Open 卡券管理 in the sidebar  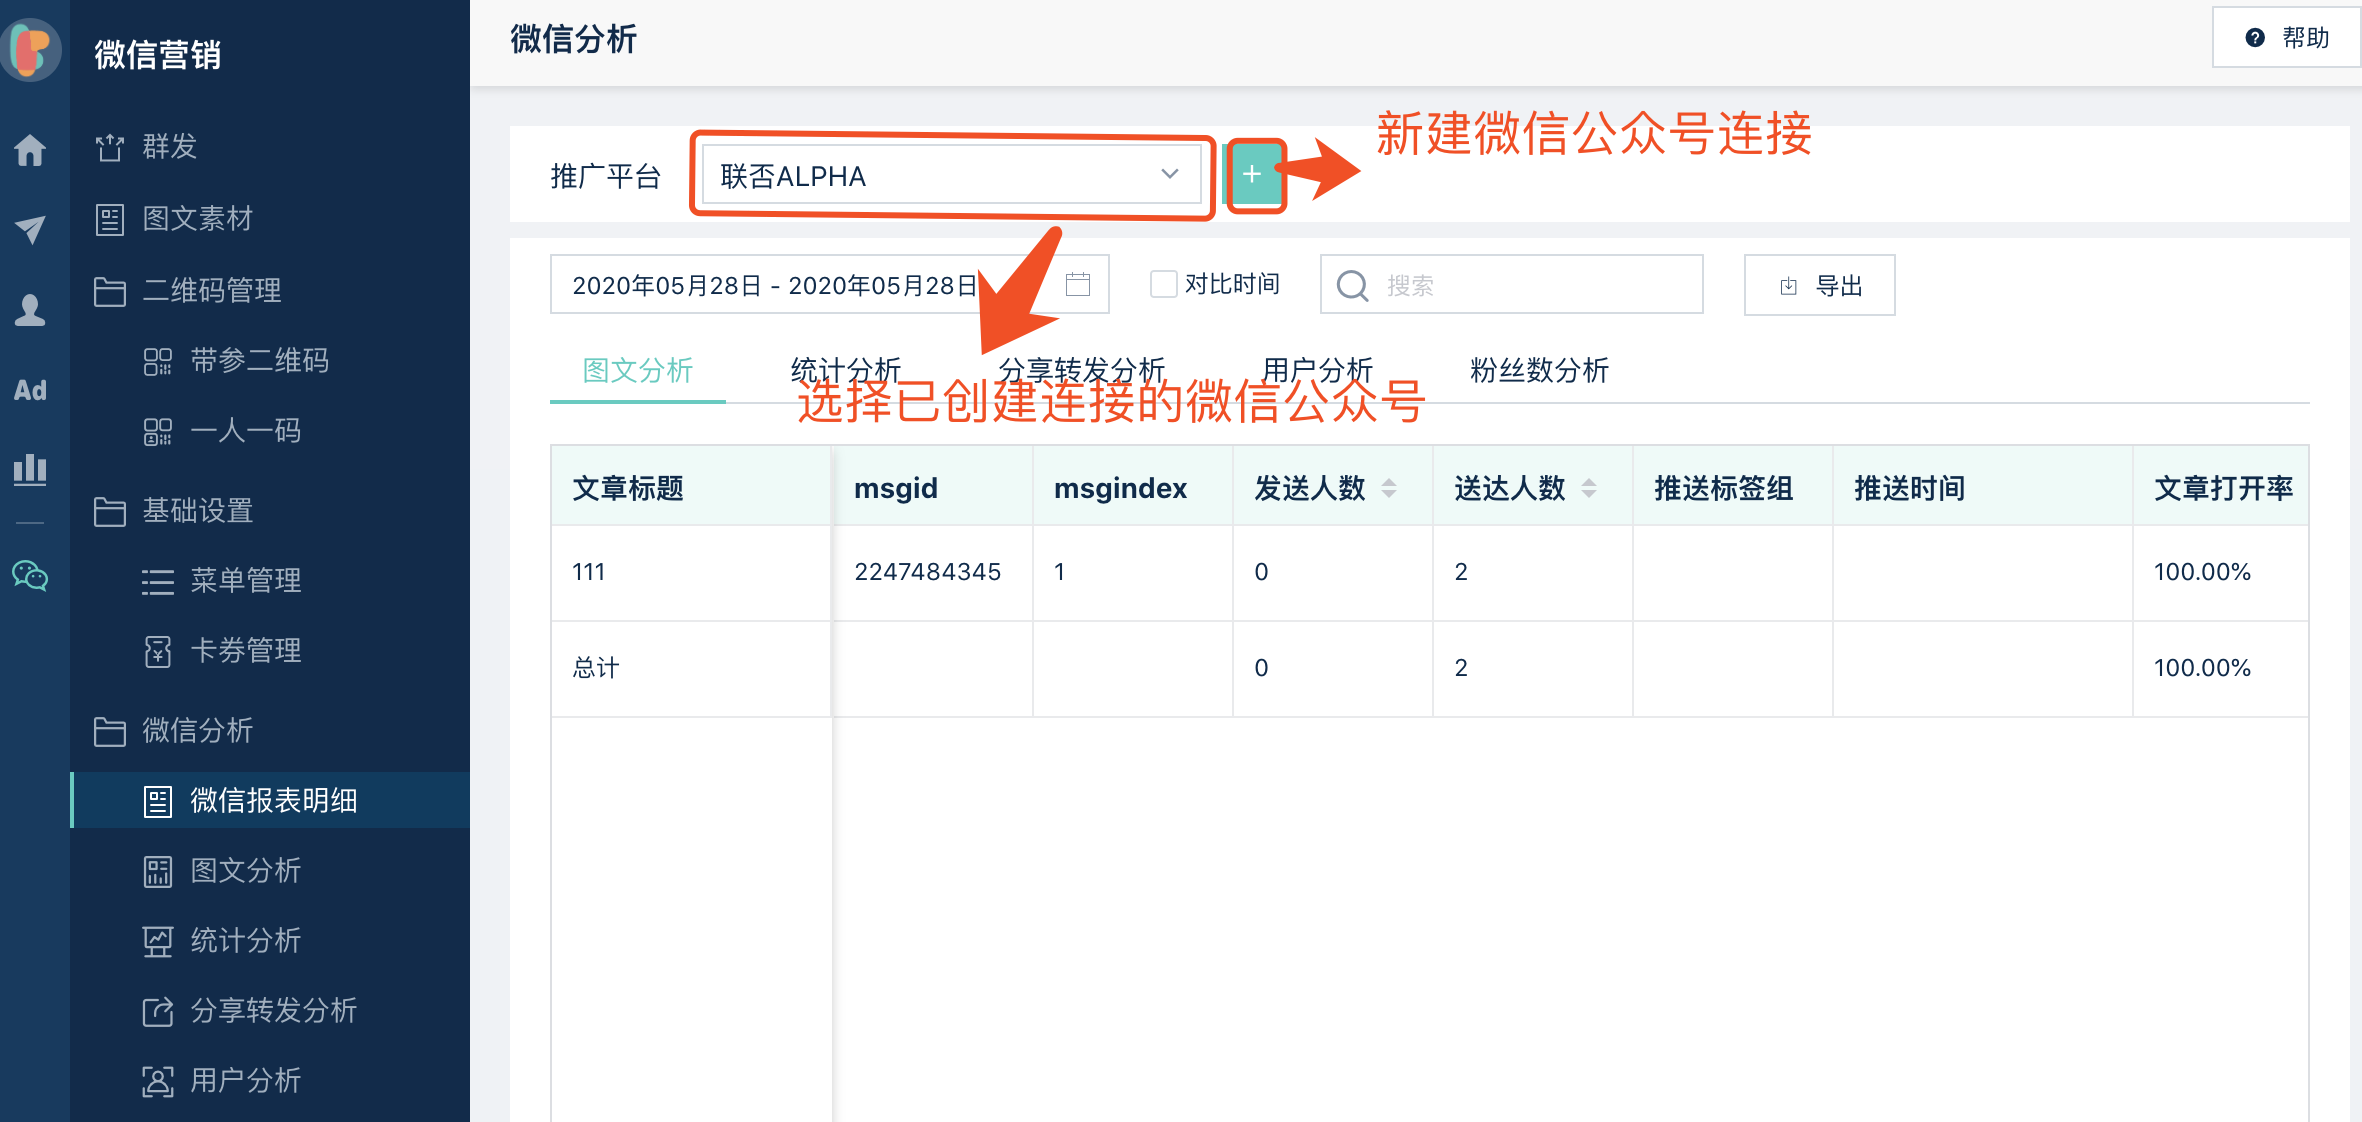(x=245, y=651)
